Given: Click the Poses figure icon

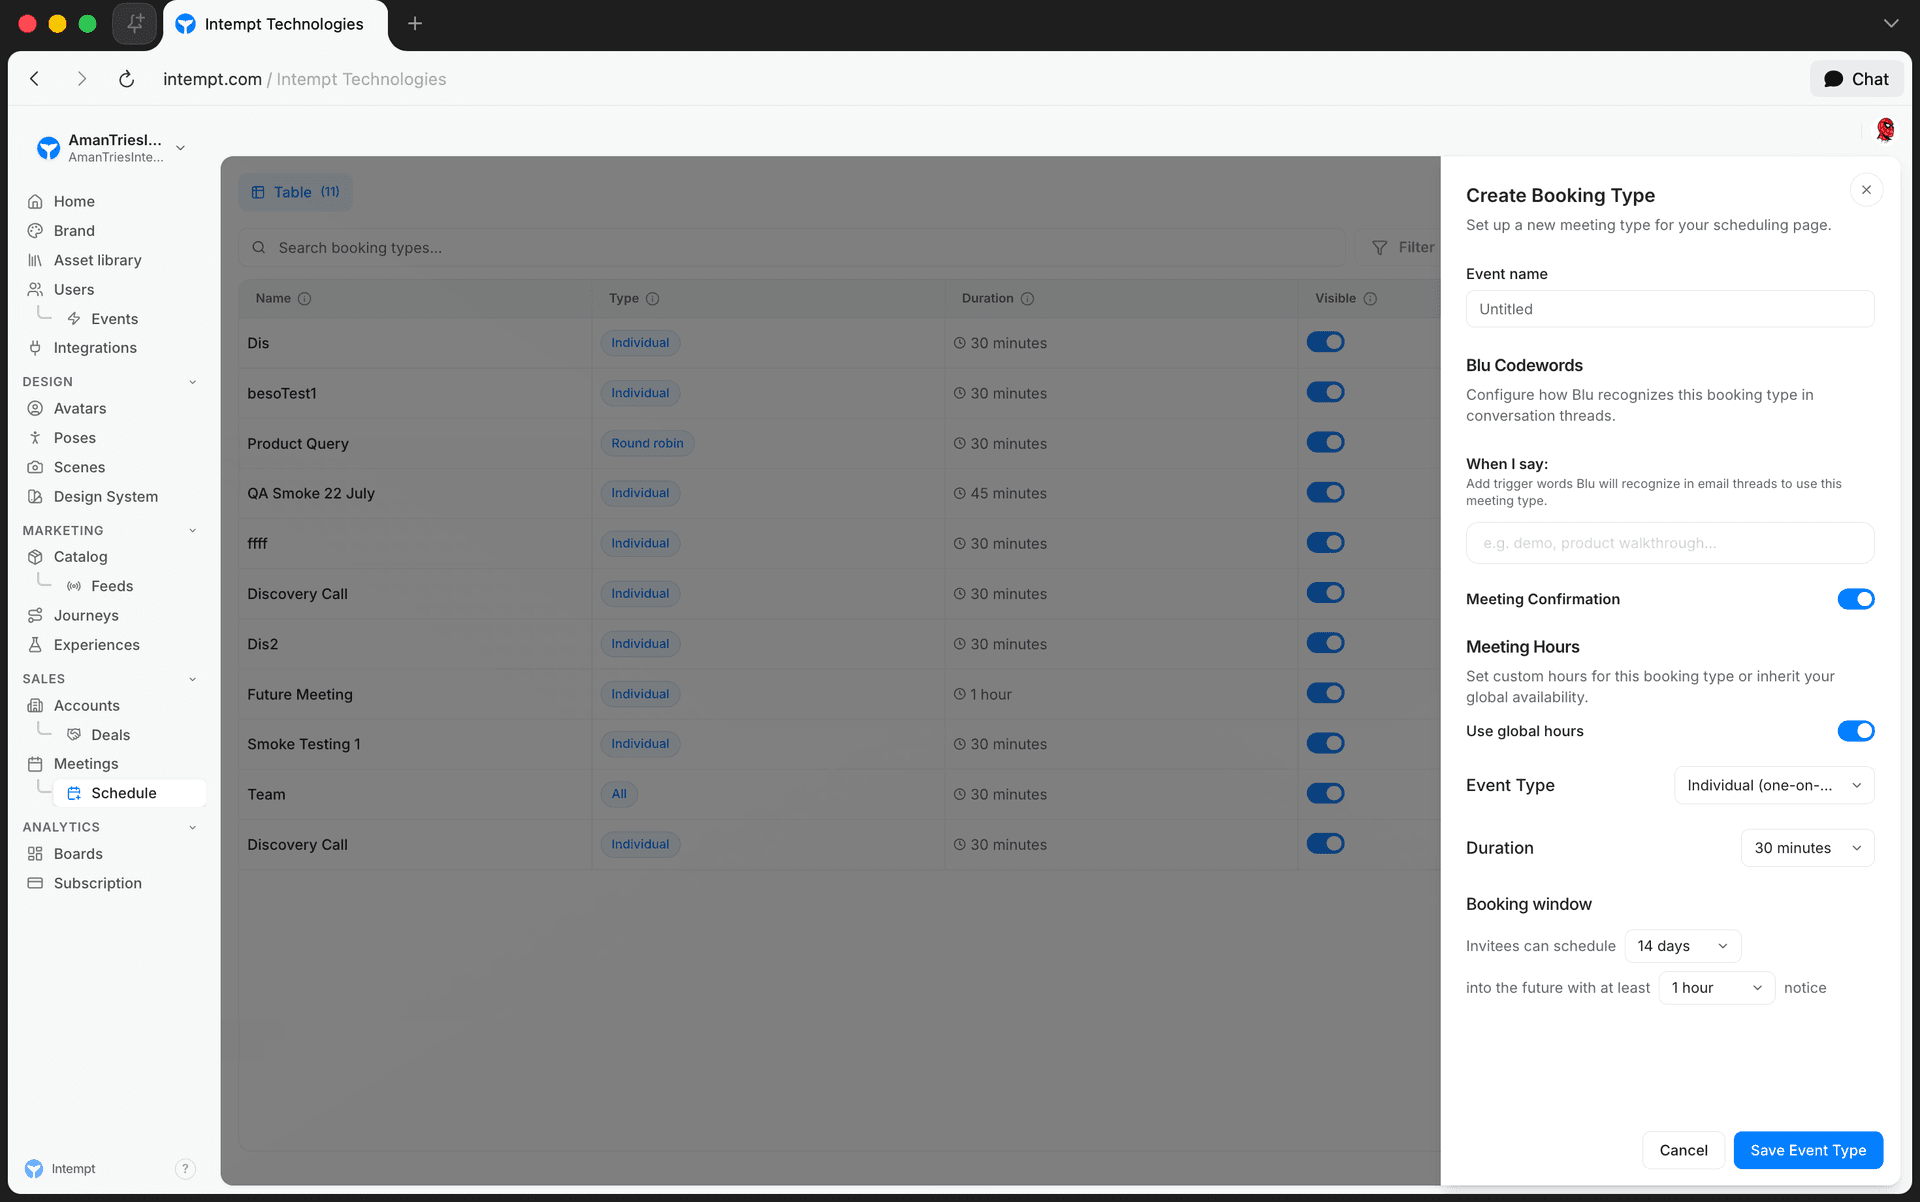Looking at the screenshot, I should coord(35,438).
